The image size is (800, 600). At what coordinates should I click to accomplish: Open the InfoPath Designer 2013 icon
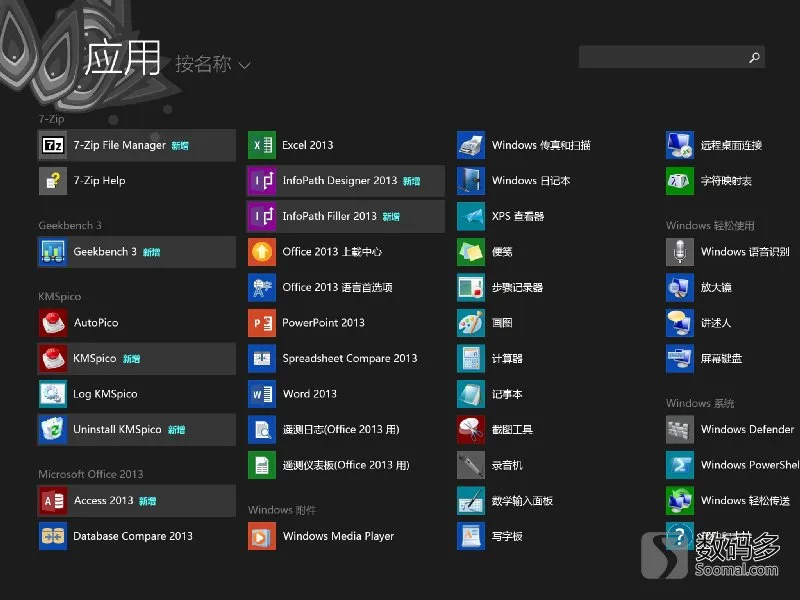click(x=262, y=181)
